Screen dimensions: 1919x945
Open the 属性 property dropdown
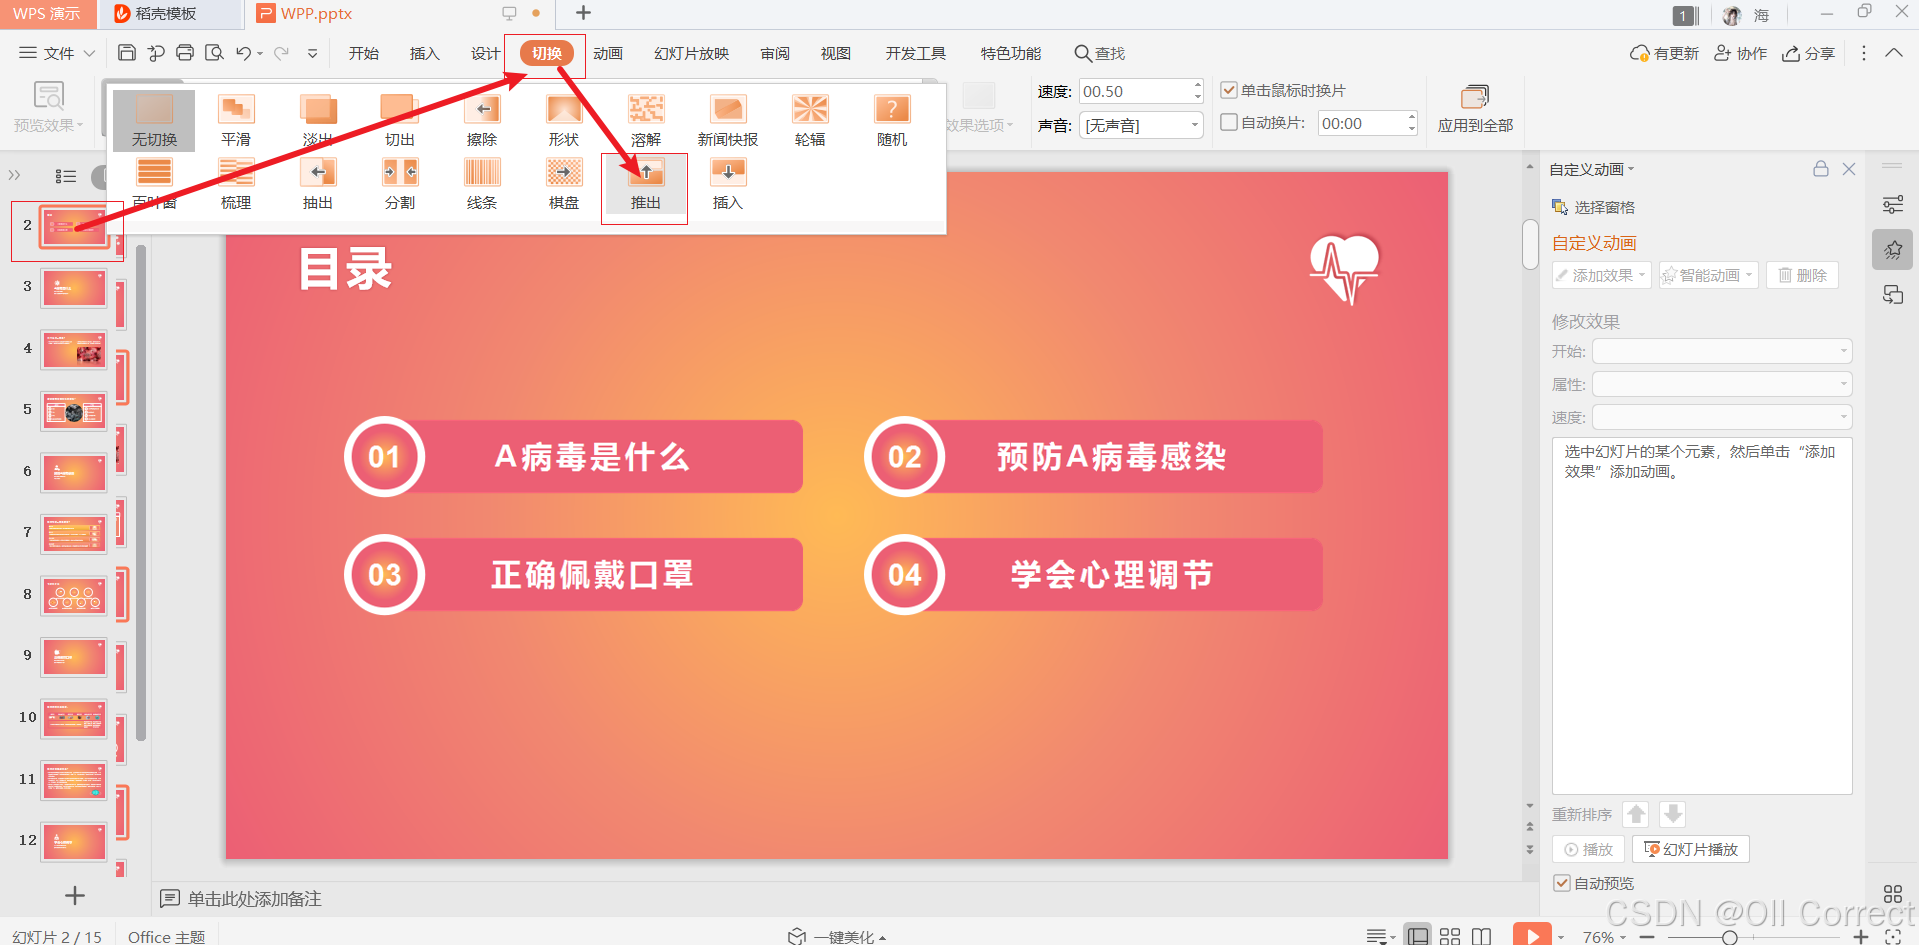pyautogui.click(x=1722, y=384)
